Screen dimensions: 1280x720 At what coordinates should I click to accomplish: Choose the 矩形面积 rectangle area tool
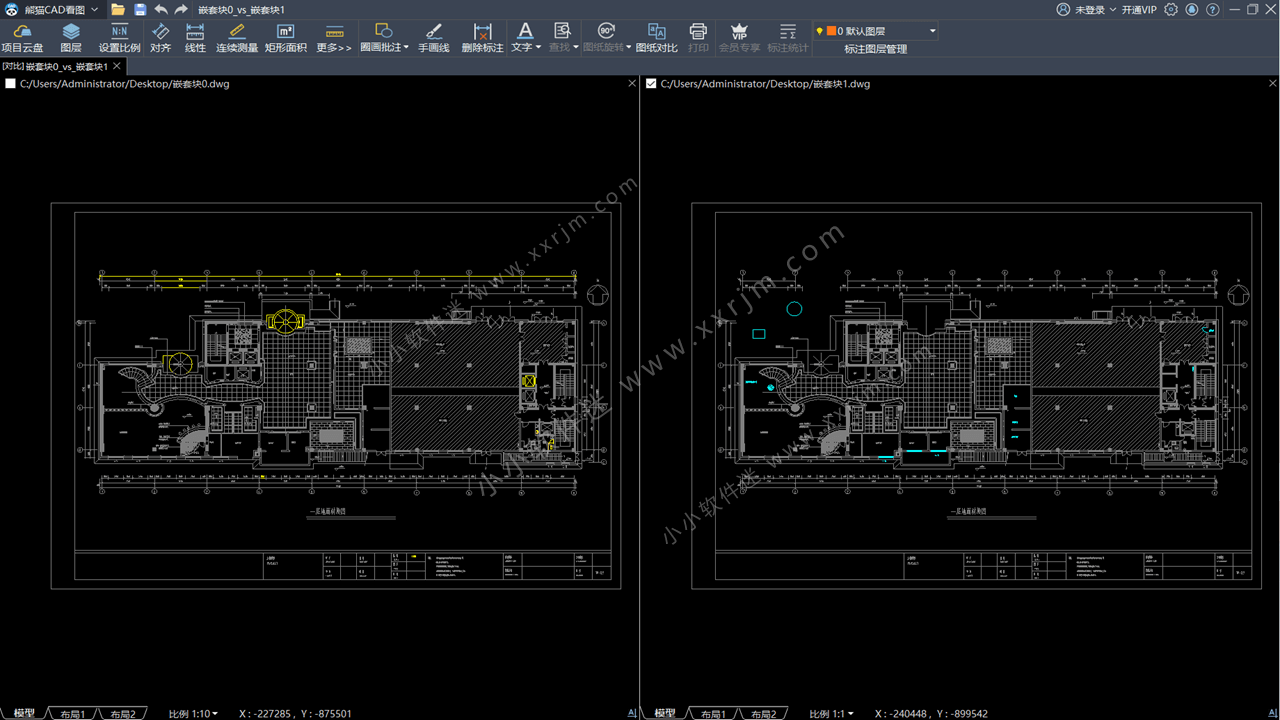pyautogui.click(x=285, y=39)
